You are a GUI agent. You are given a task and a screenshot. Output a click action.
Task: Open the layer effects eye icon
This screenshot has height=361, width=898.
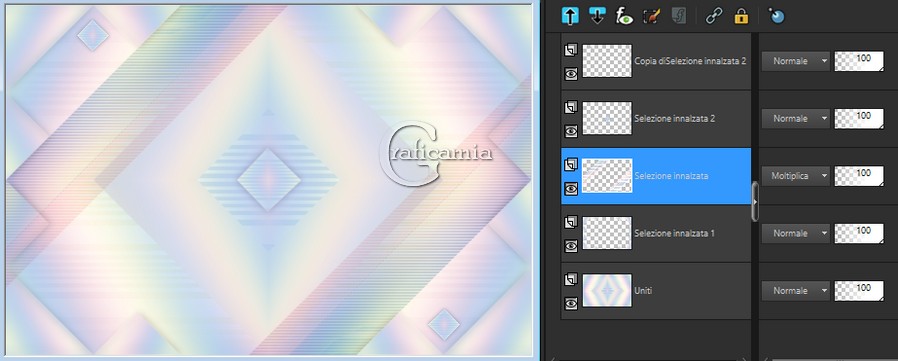point(624,16)
